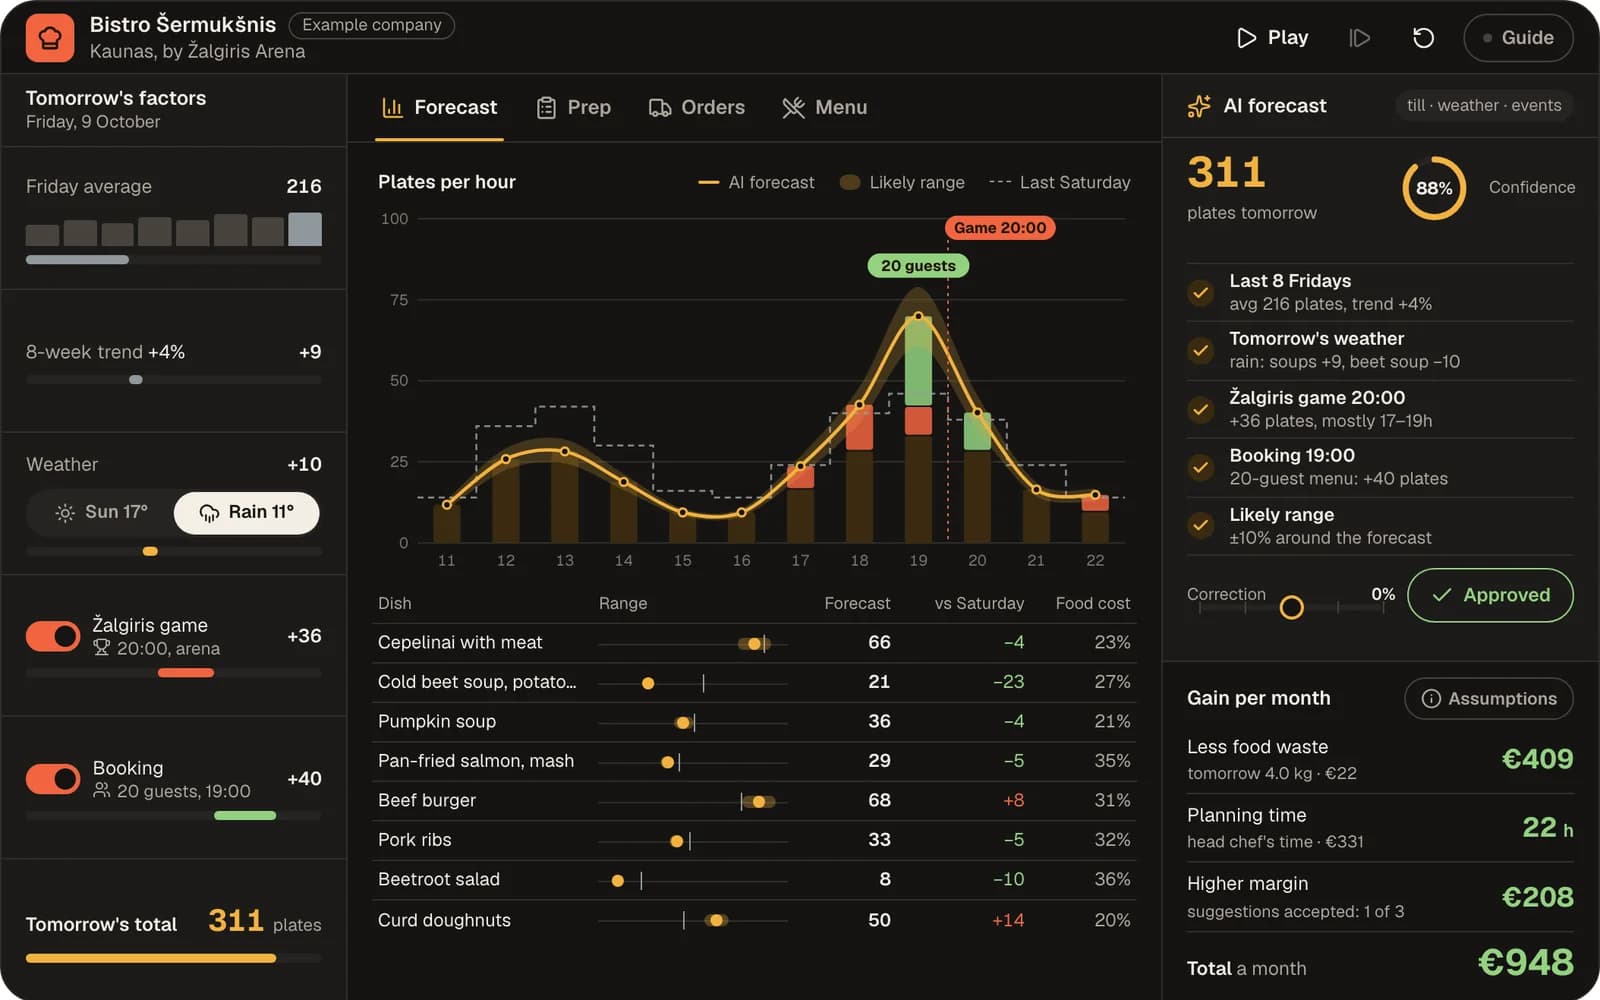This screenshot has width=1600, height=1000.
Task: Start the demo with Play
Action: click(1273, 38)
